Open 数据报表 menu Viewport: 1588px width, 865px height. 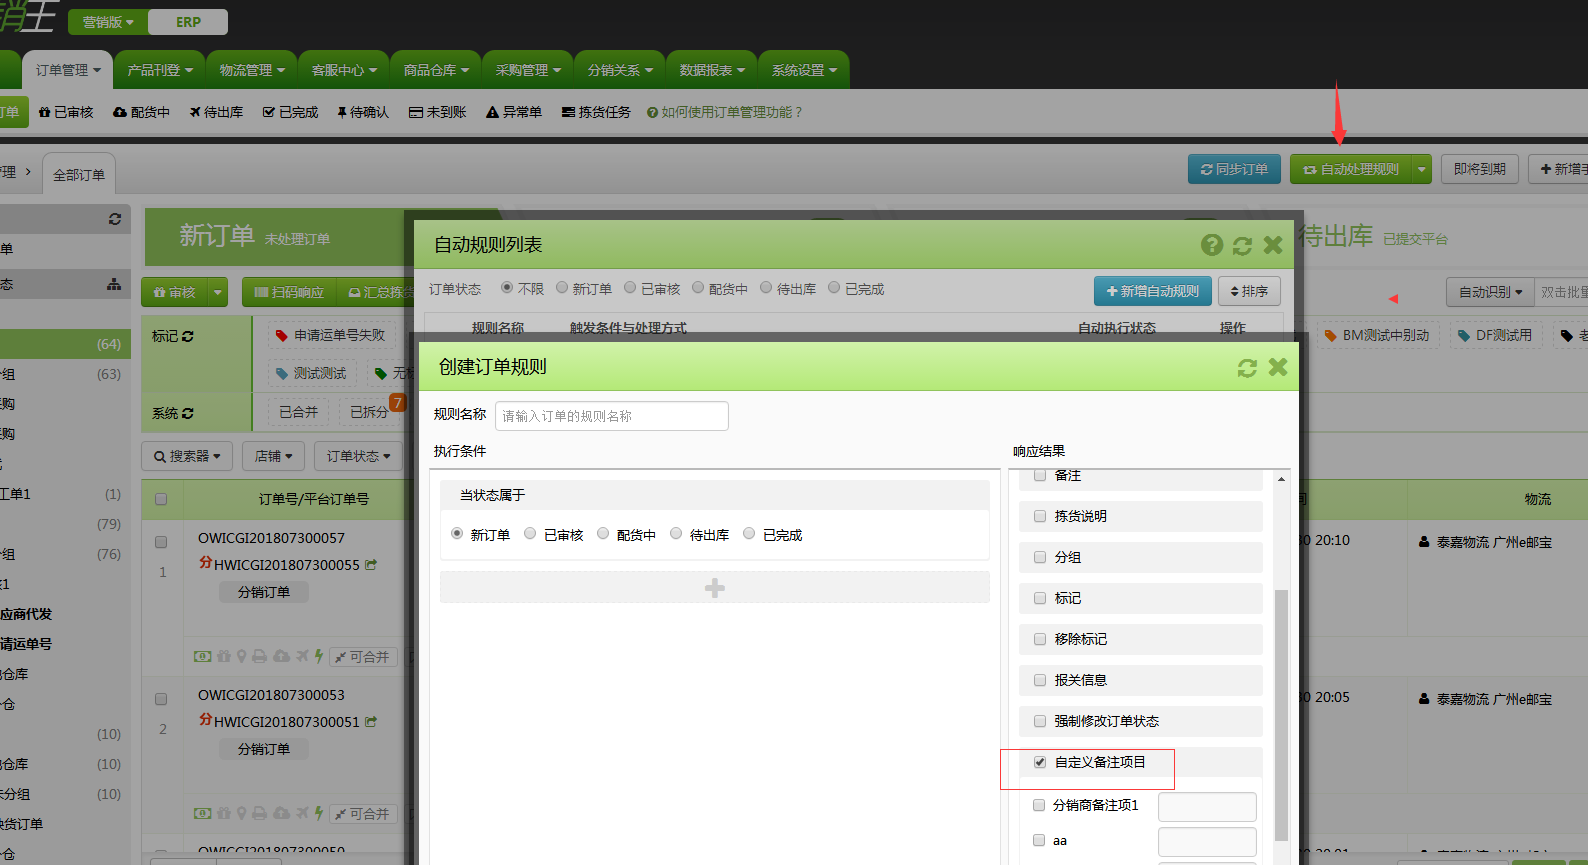coord(712,70)
